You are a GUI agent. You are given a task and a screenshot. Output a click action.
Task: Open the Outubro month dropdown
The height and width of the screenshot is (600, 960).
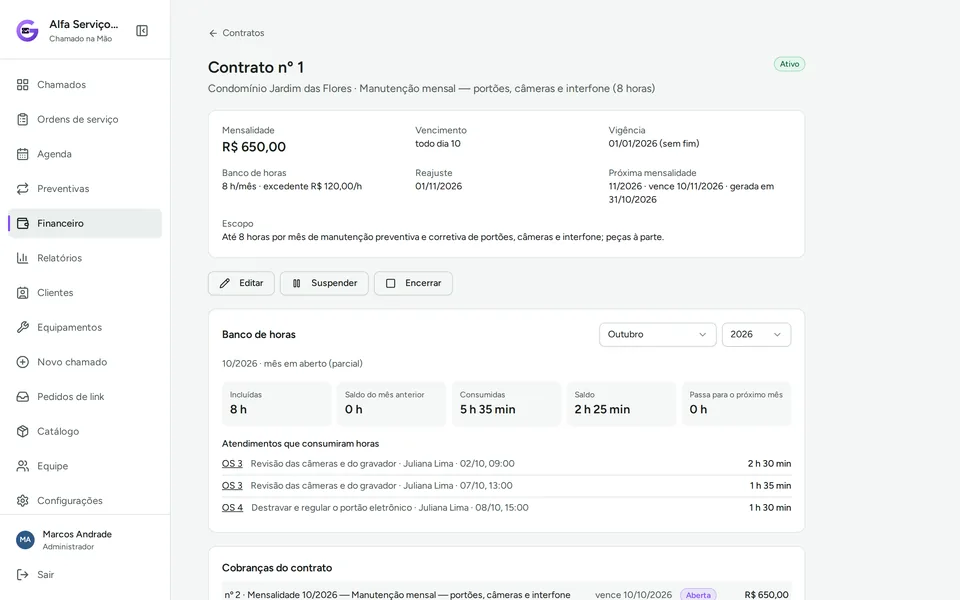click(x=658, y=334)
